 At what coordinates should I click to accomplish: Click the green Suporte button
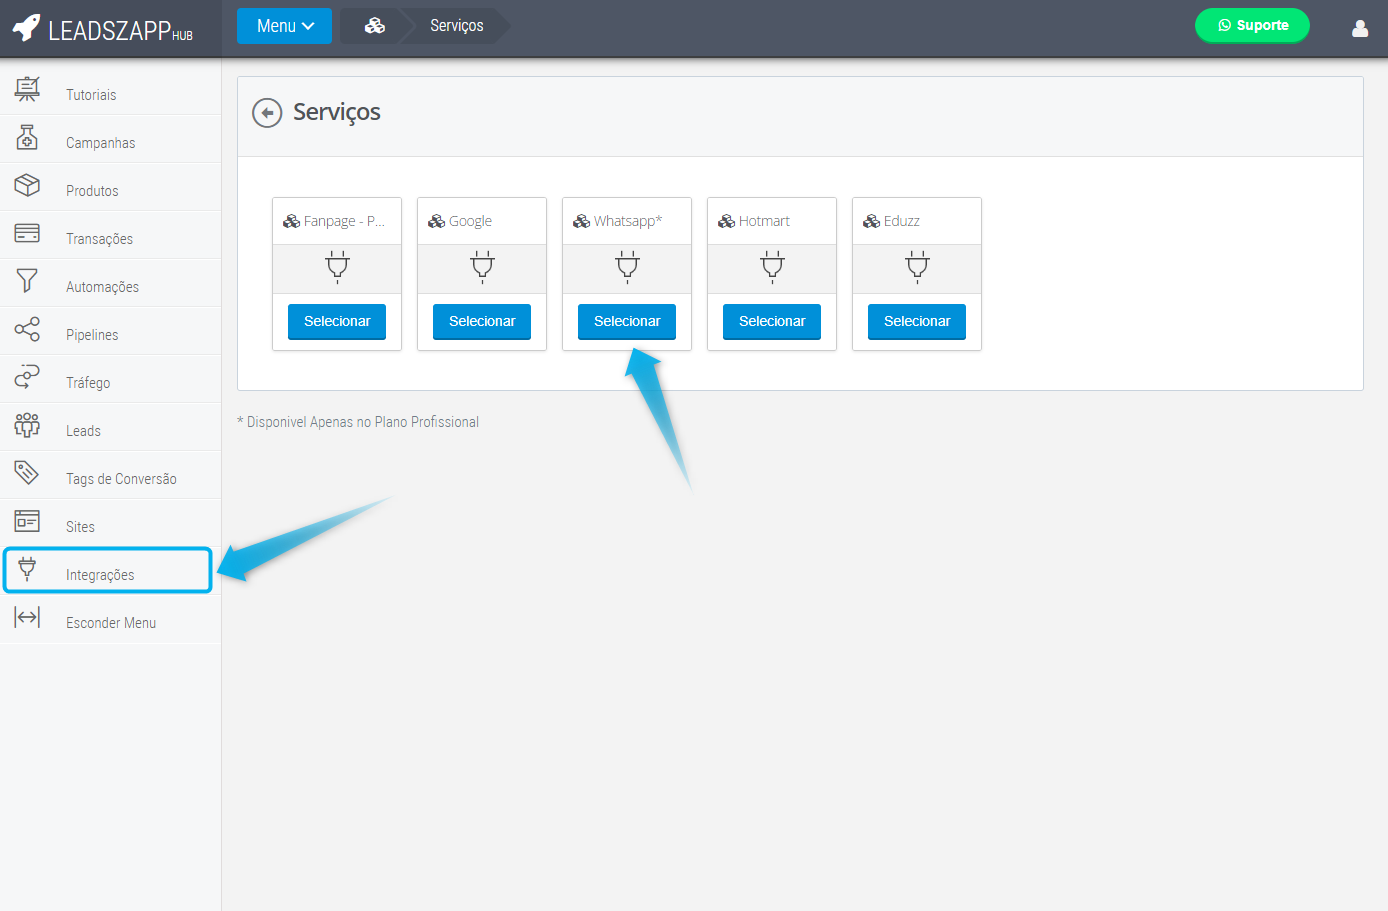click(1251, 26)
